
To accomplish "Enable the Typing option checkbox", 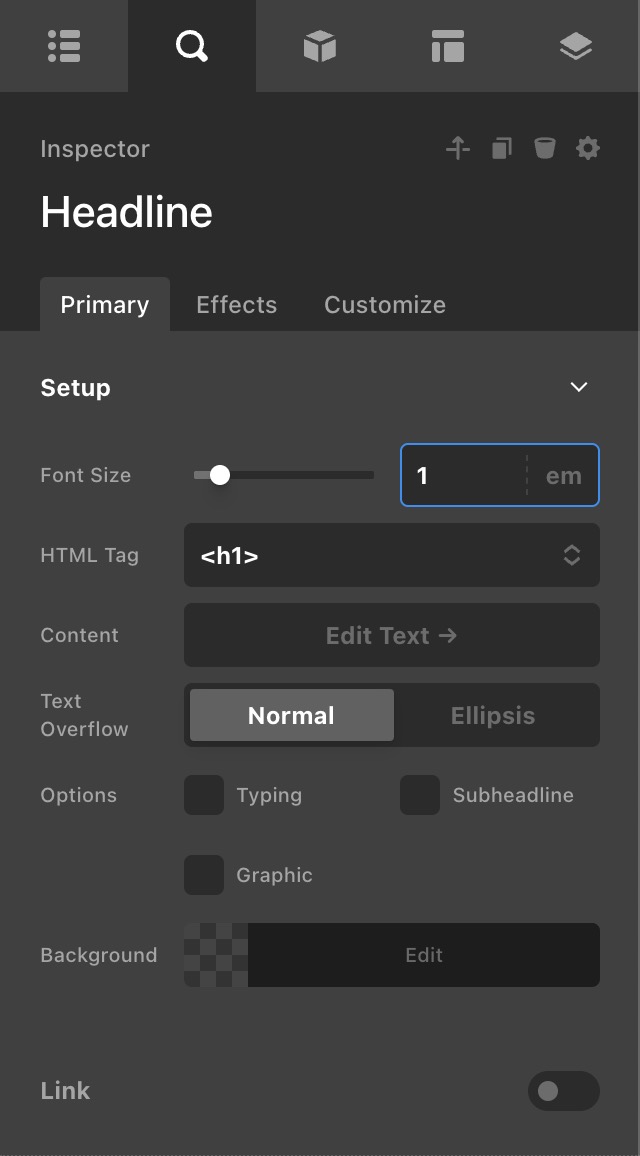I will point(204,795).
